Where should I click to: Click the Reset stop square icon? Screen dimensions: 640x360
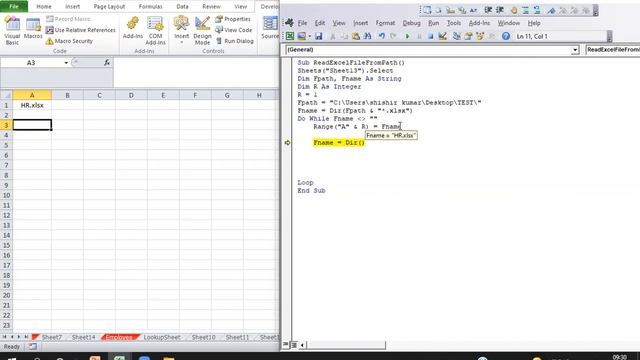430,36
